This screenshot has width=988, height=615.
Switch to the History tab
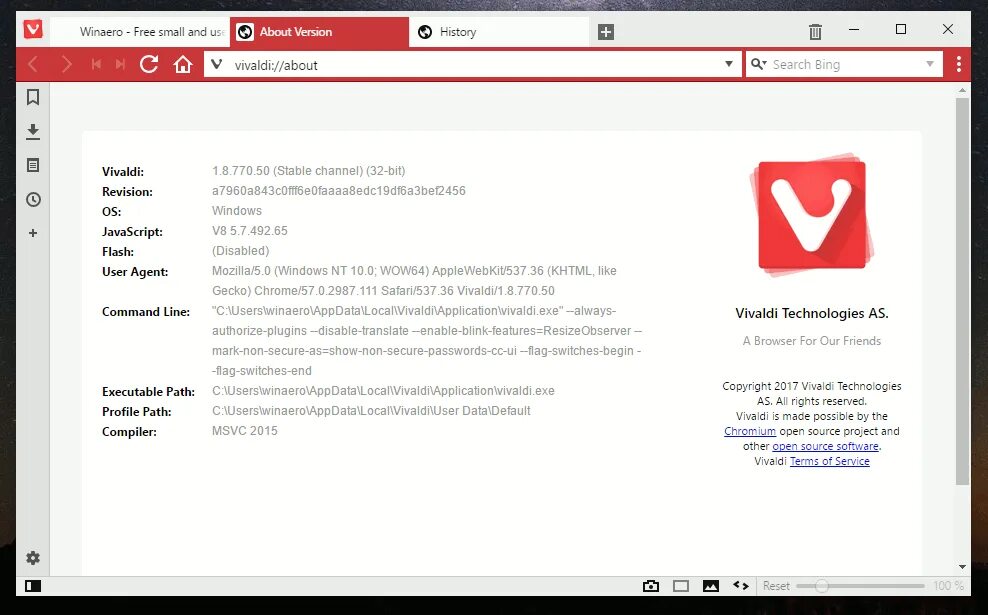point(499,32)
